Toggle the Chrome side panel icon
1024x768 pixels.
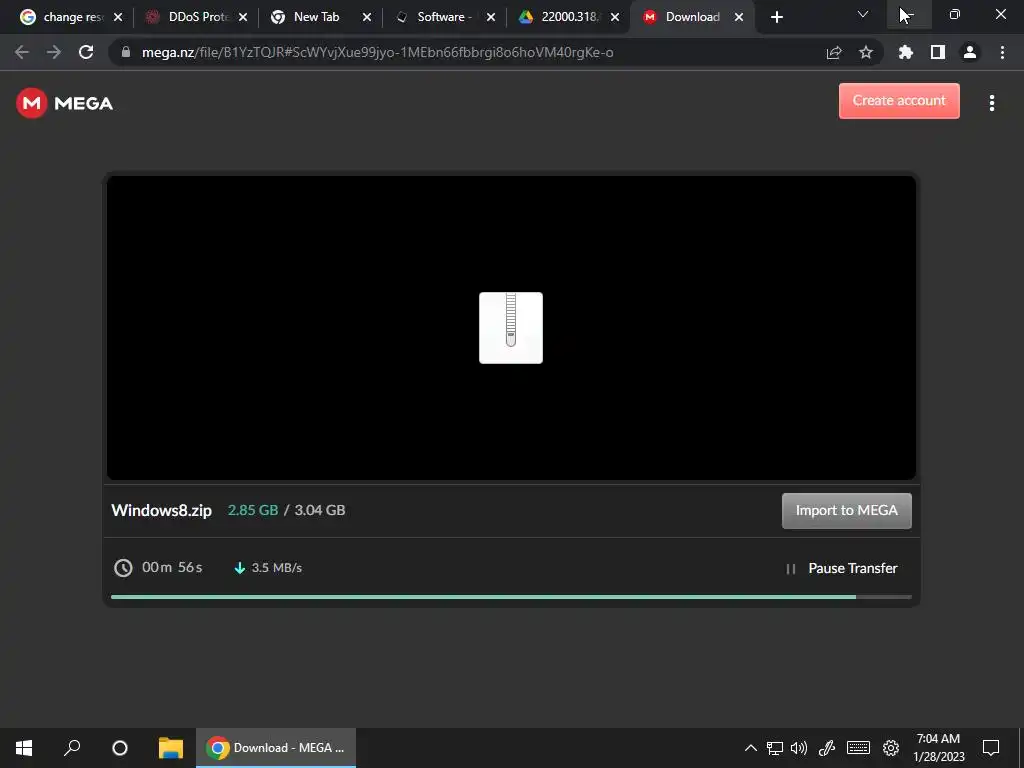tap(938, 52)
